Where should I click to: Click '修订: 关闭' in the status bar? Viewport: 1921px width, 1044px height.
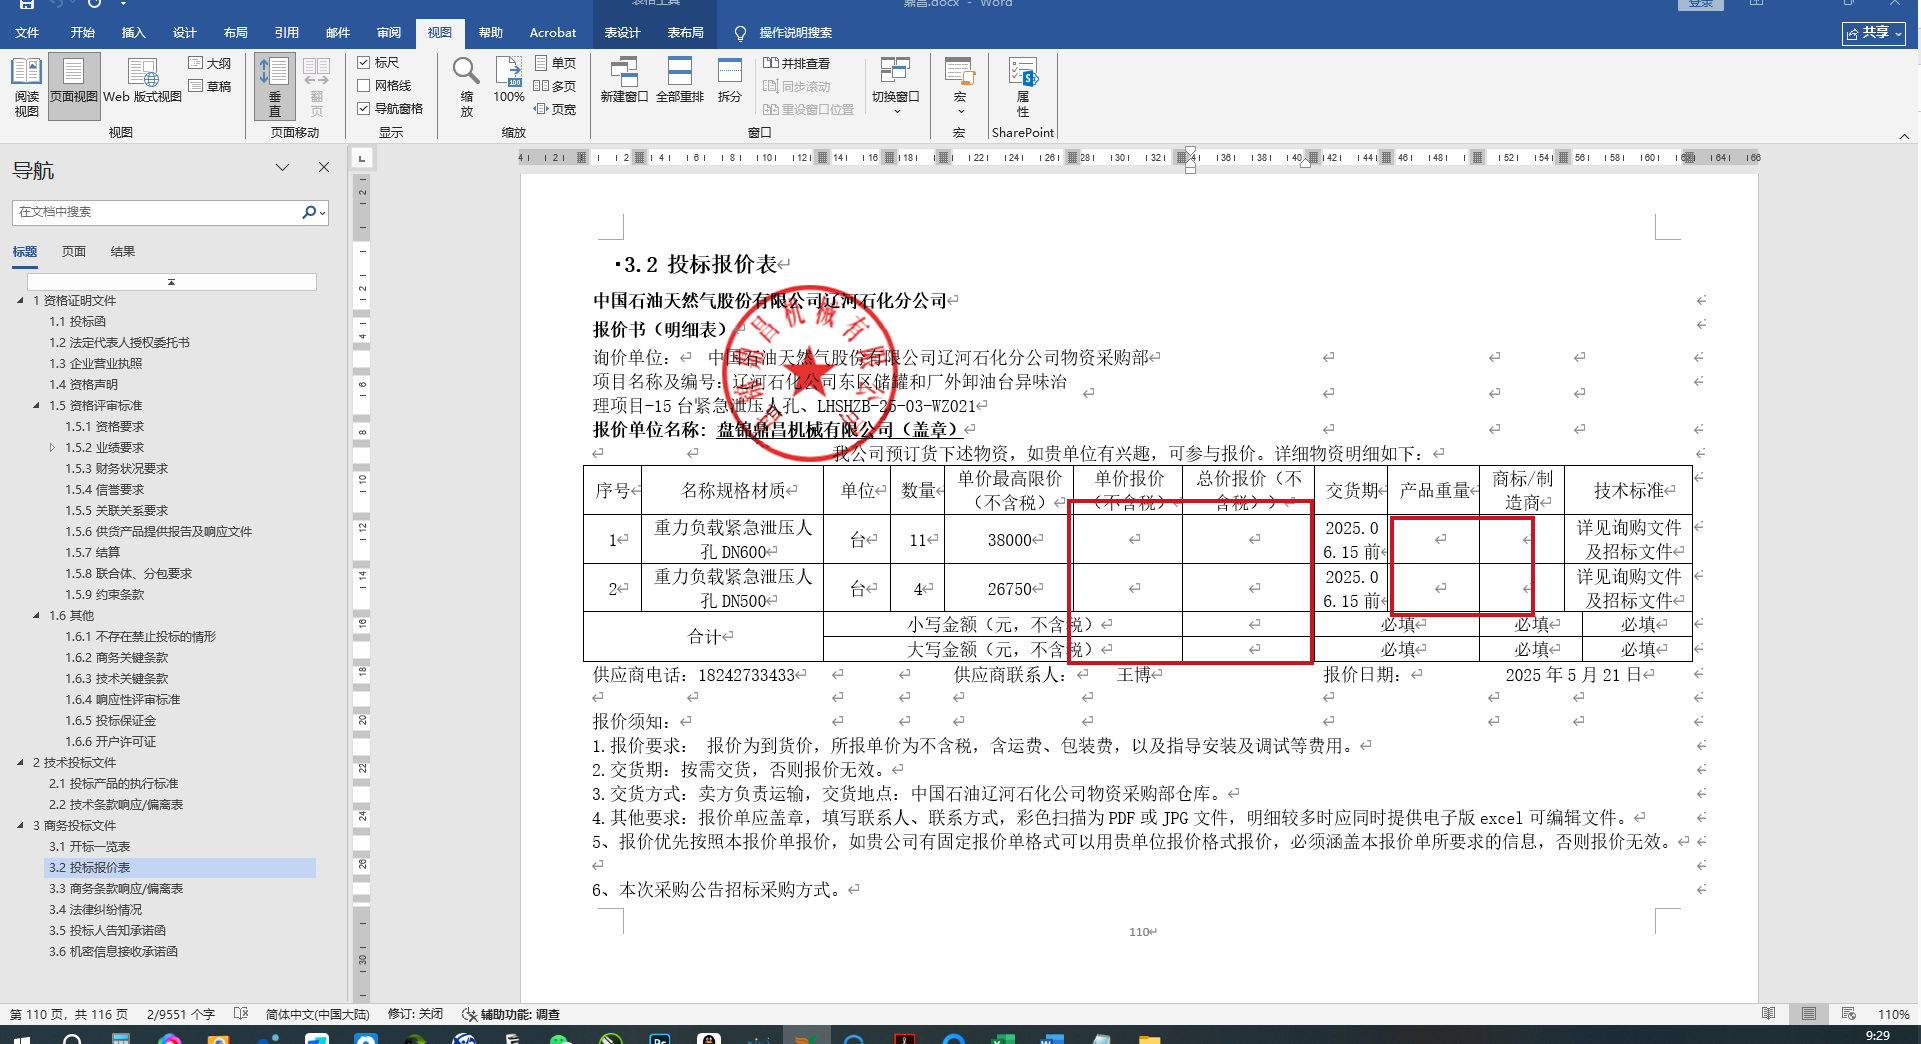click(x=415, y=1014)
